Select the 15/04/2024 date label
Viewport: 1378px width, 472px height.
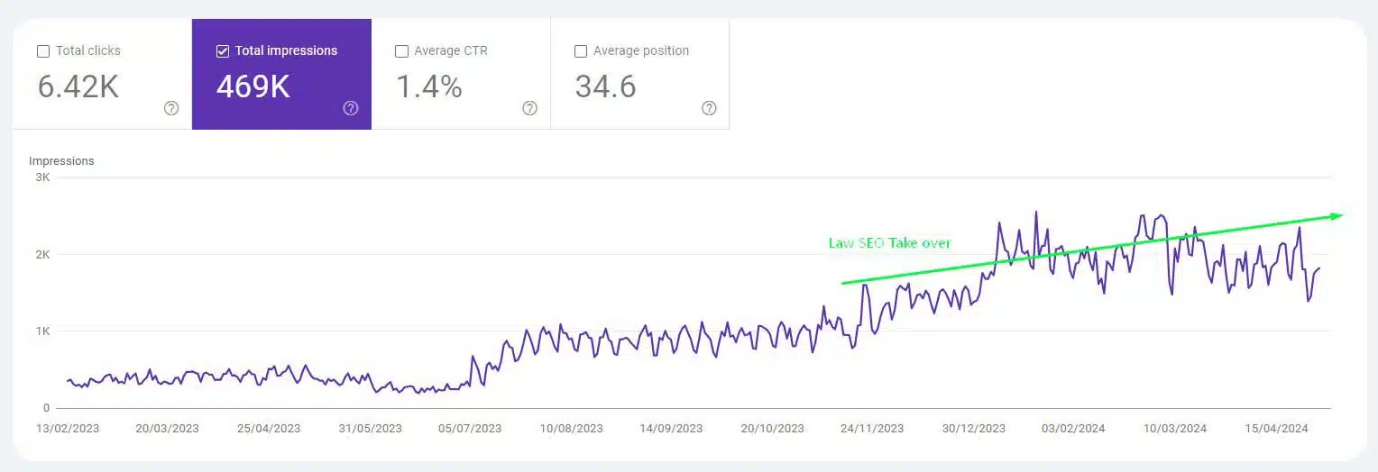pyautogui.click(x=1276, y=428)
